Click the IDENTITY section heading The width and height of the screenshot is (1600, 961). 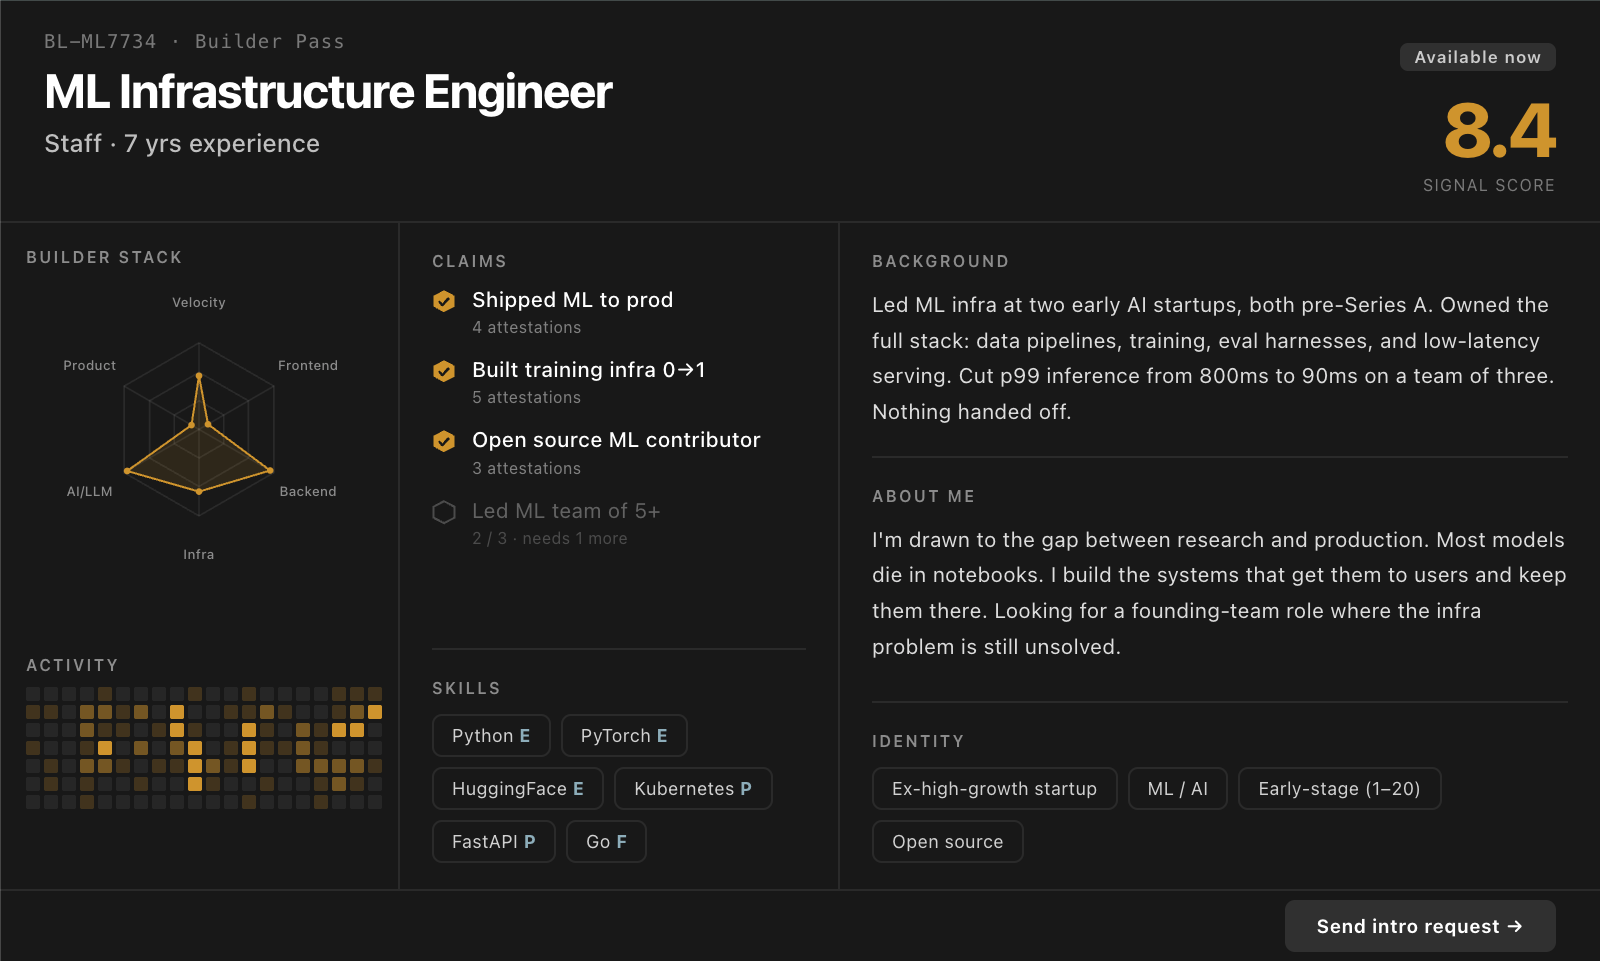918,742
